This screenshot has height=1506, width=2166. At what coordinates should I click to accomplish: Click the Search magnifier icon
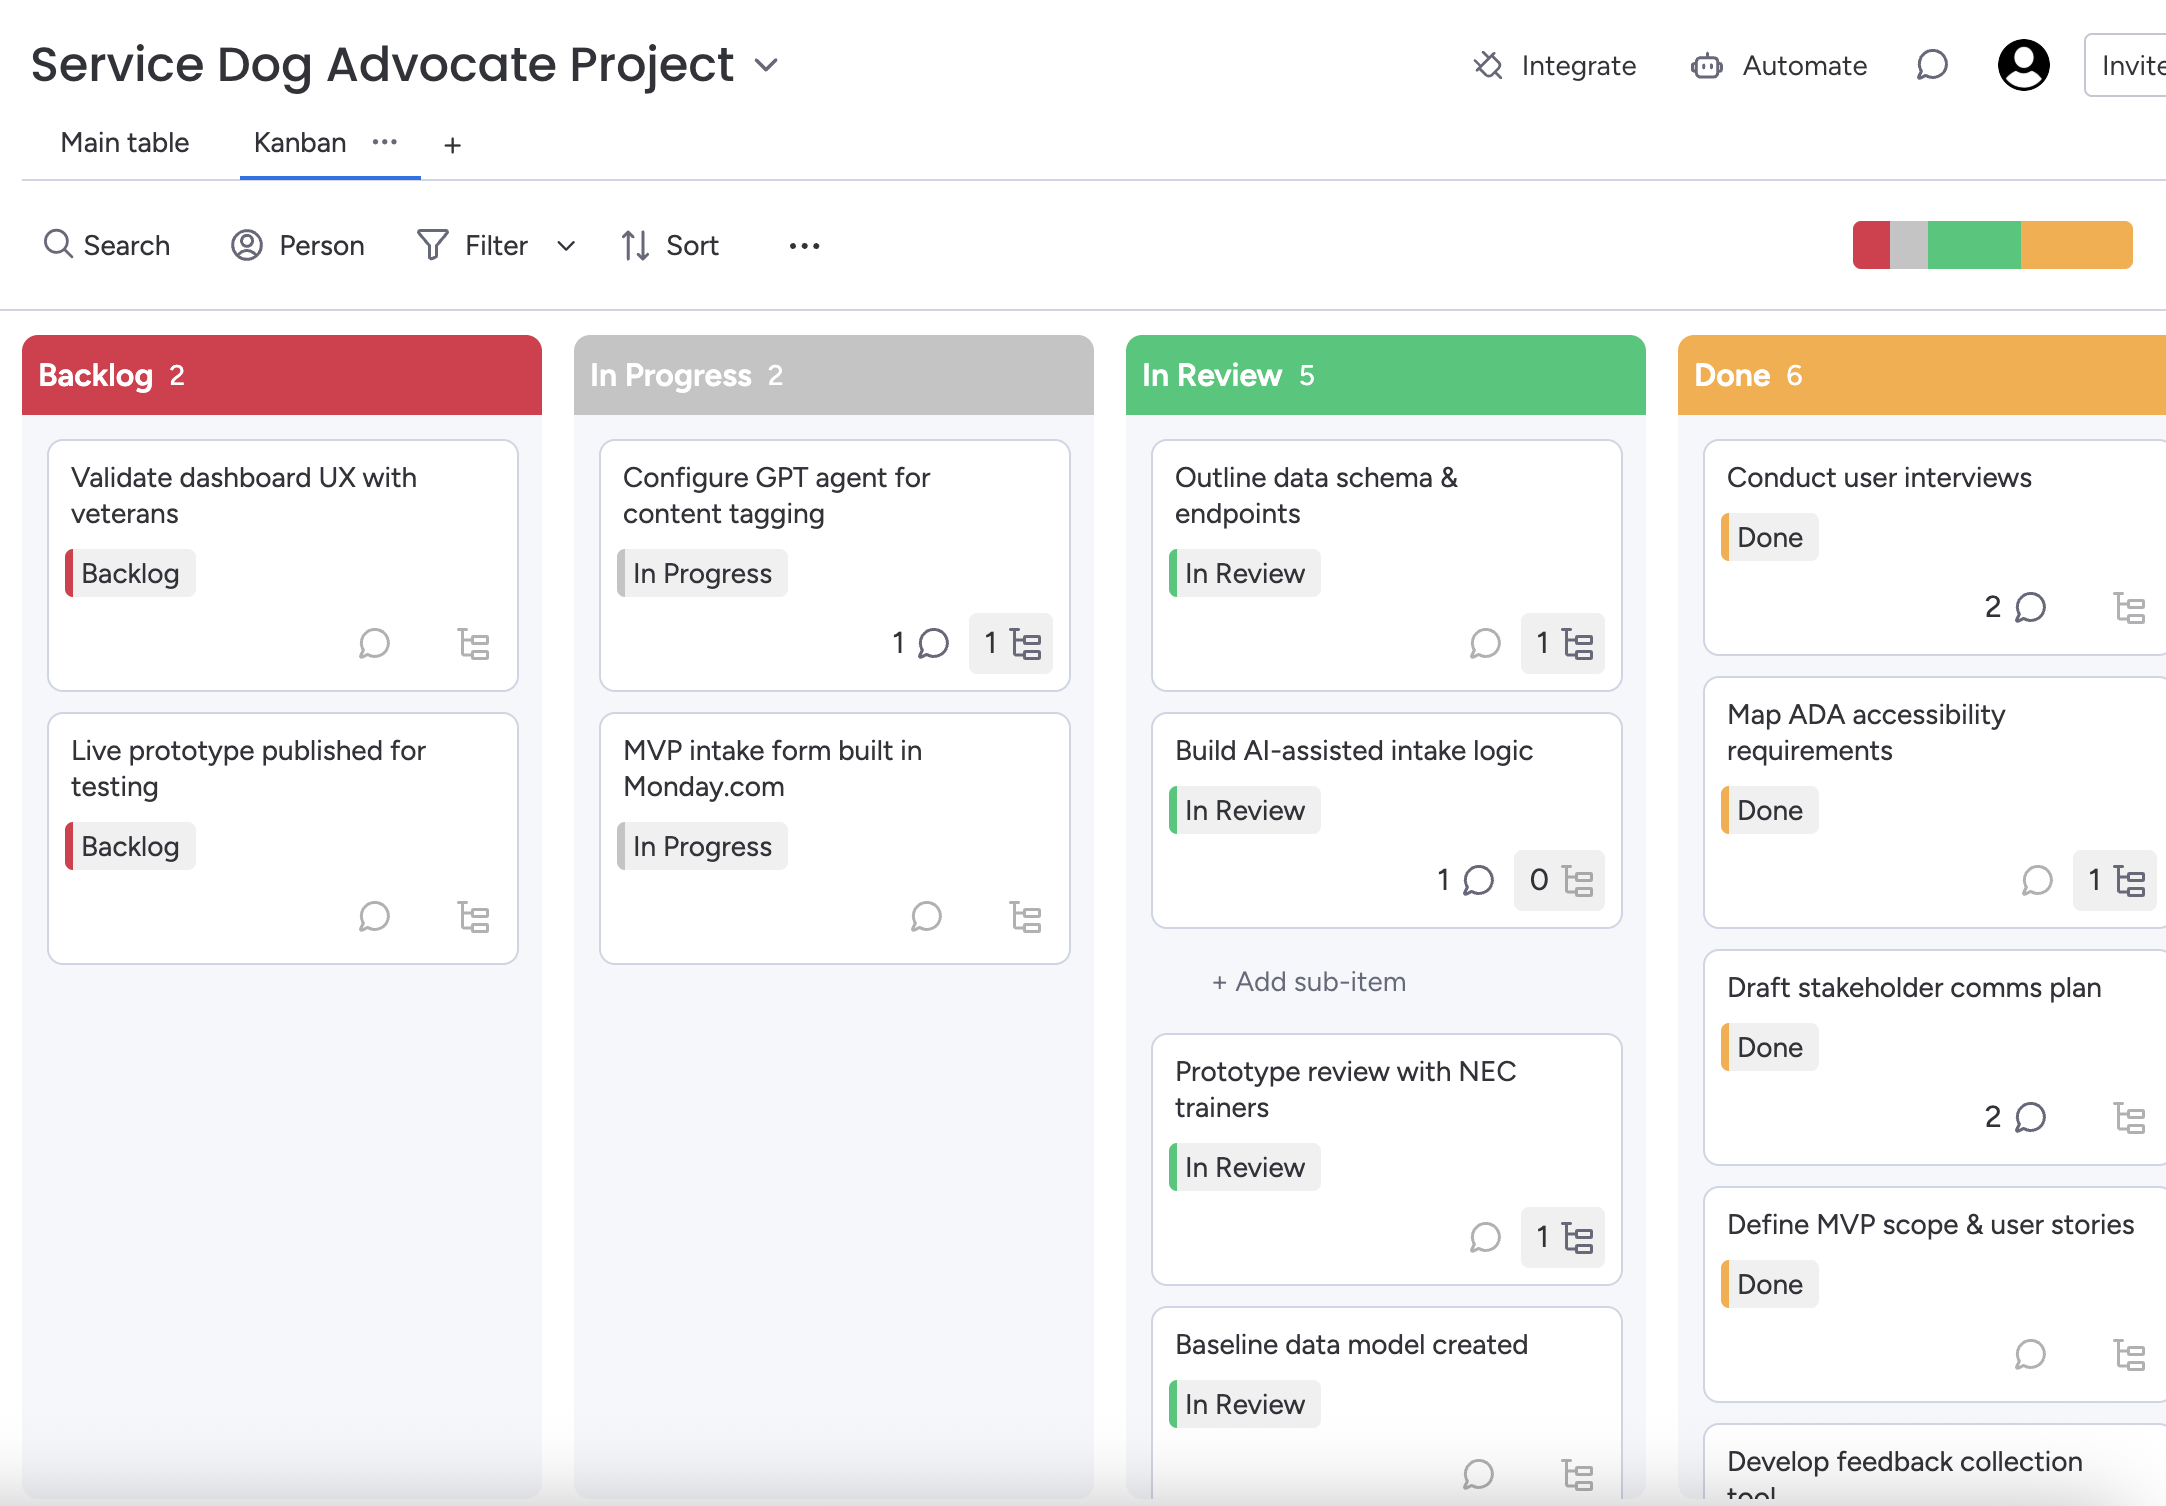(x=58, y=244)
